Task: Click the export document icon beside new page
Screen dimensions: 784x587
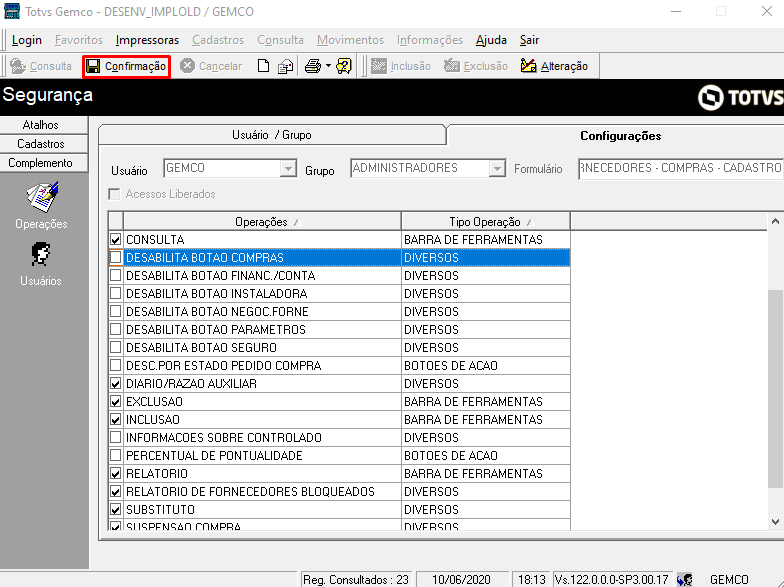Action: (286, 66)
